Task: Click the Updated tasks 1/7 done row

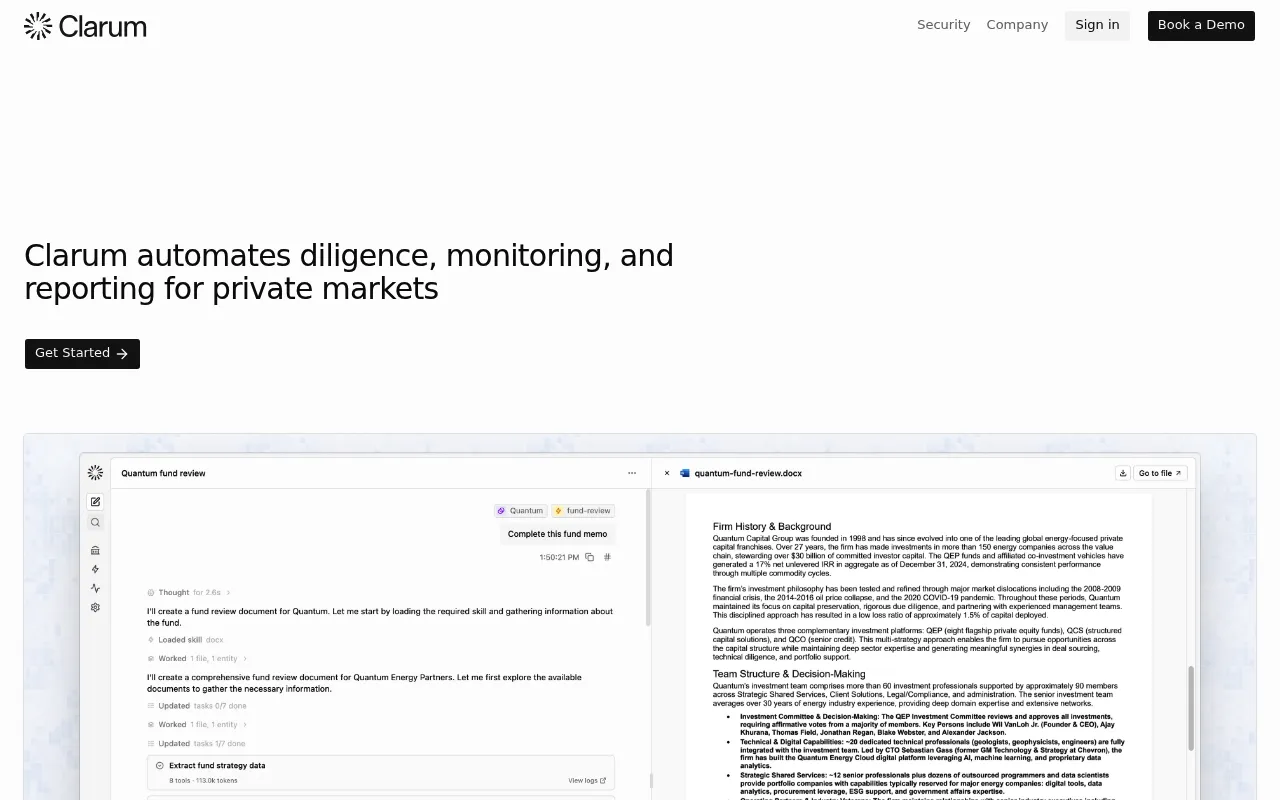Action: tap(197, 743)
